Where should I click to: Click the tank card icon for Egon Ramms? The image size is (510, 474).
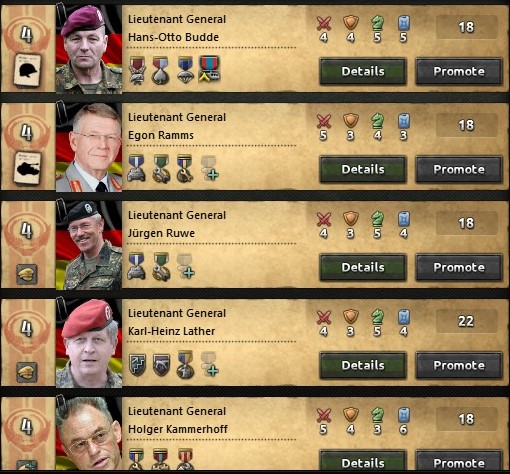[27, 168]
